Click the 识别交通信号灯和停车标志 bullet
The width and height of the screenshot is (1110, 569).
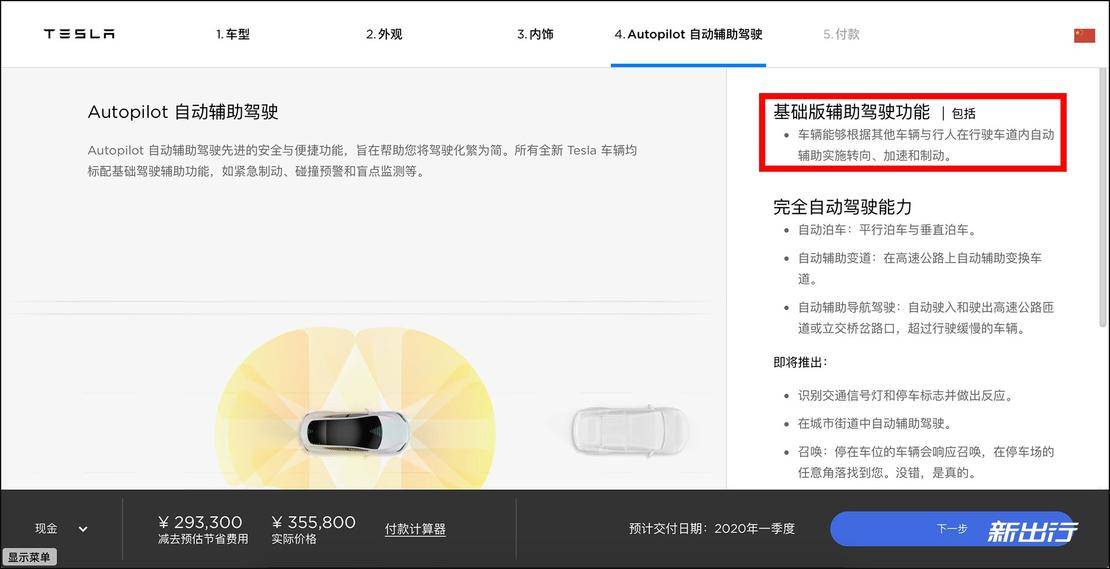[905, 396]
